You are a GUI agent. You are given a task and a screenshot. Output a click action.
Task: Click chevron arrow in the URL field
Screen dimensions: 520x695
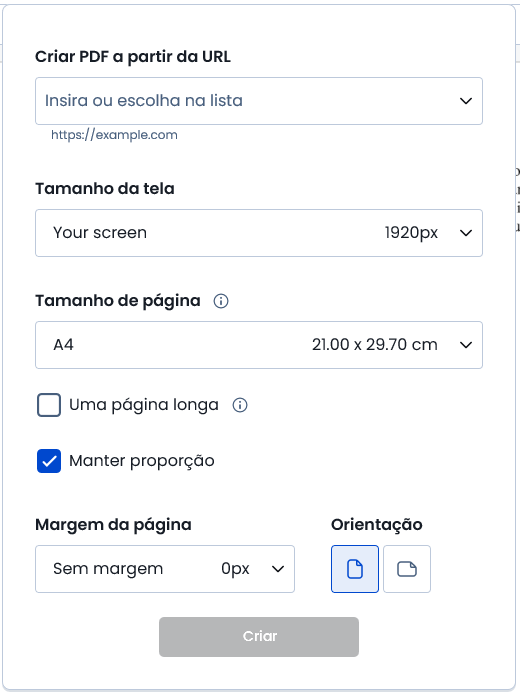pyautogui.click(x=465, y=101)
